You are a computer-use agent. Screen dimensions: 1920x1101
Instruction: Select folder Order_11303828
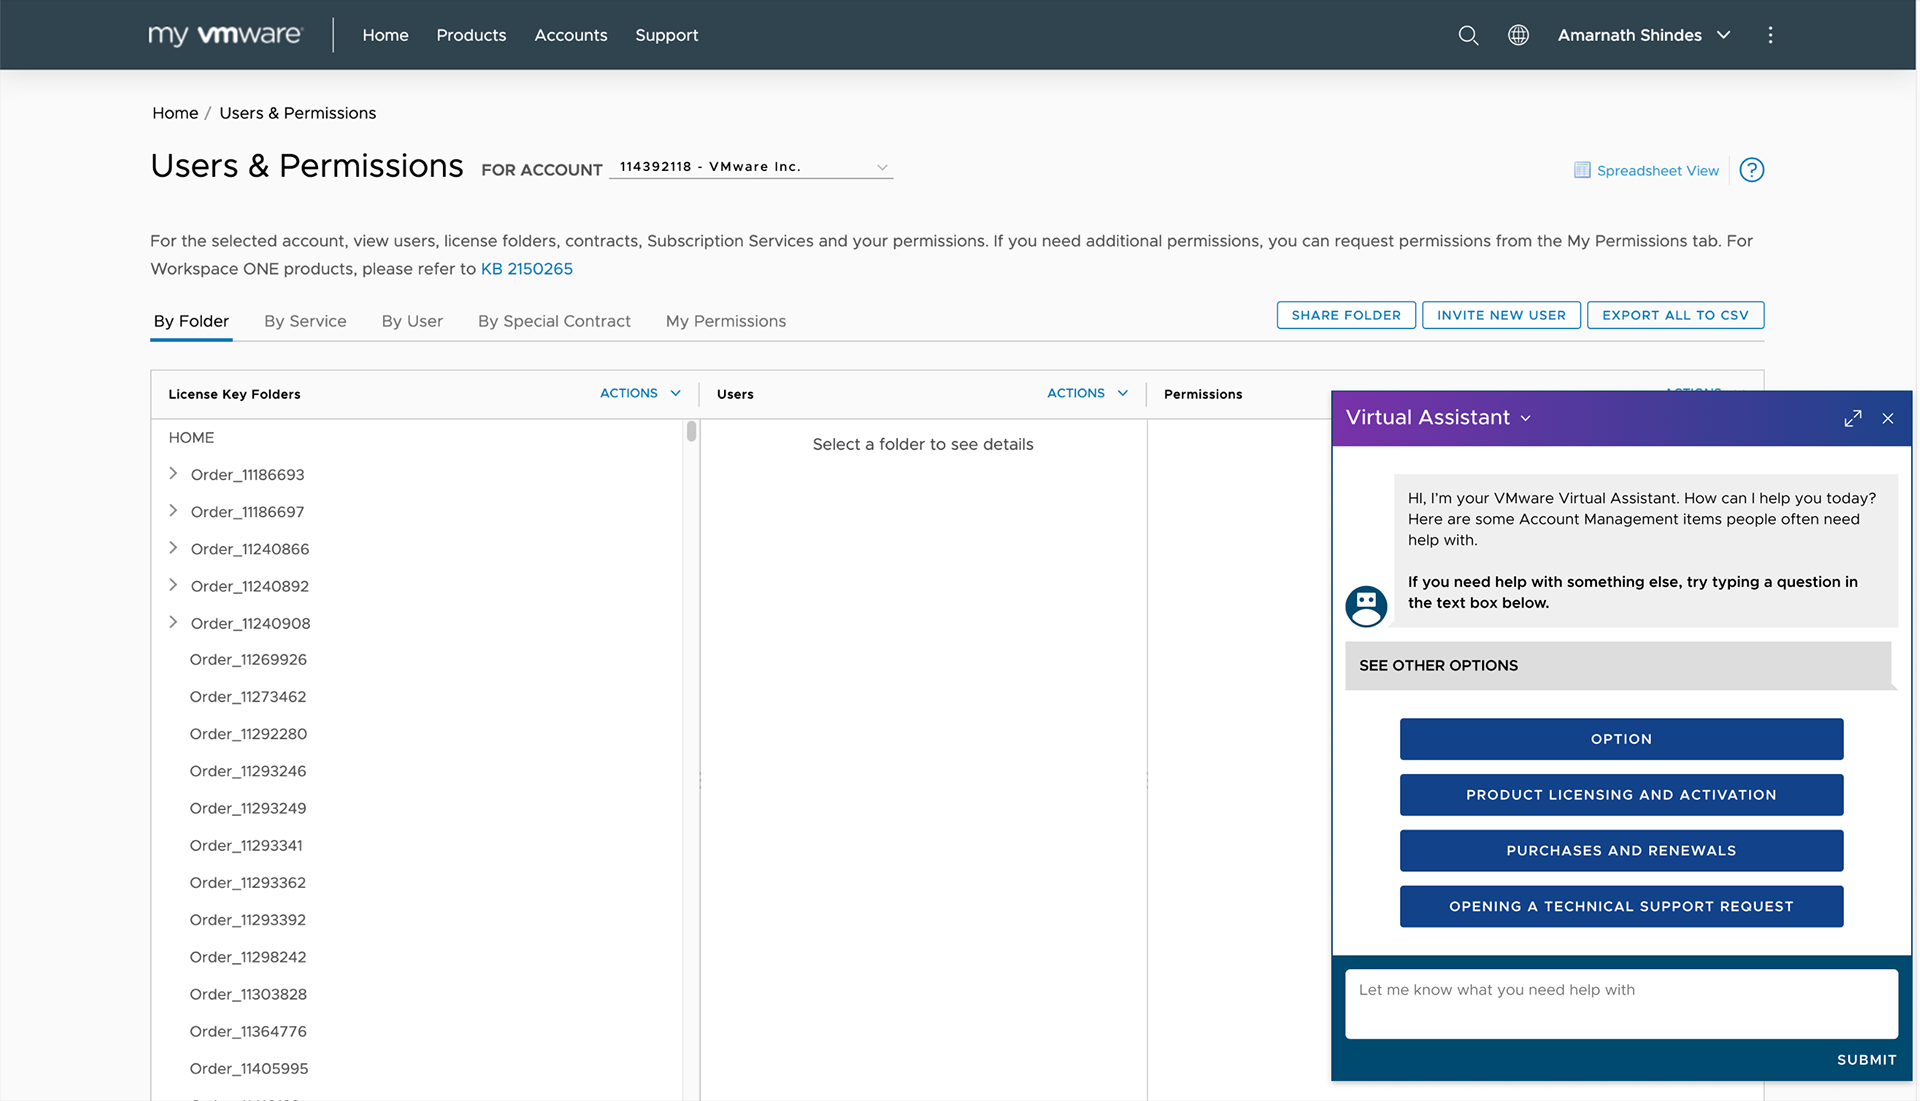[x=248, y=994]
